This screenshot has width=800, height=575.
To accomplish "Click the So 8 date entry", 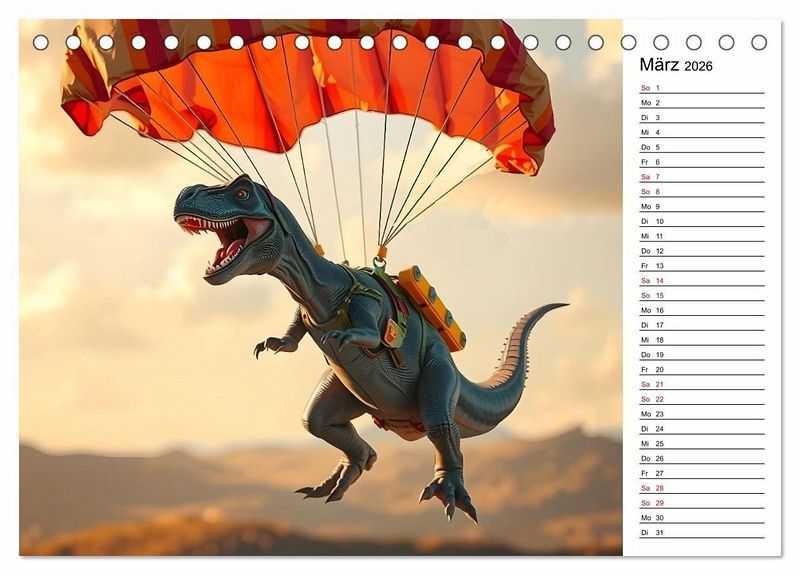I will click(x=701, y=192).
